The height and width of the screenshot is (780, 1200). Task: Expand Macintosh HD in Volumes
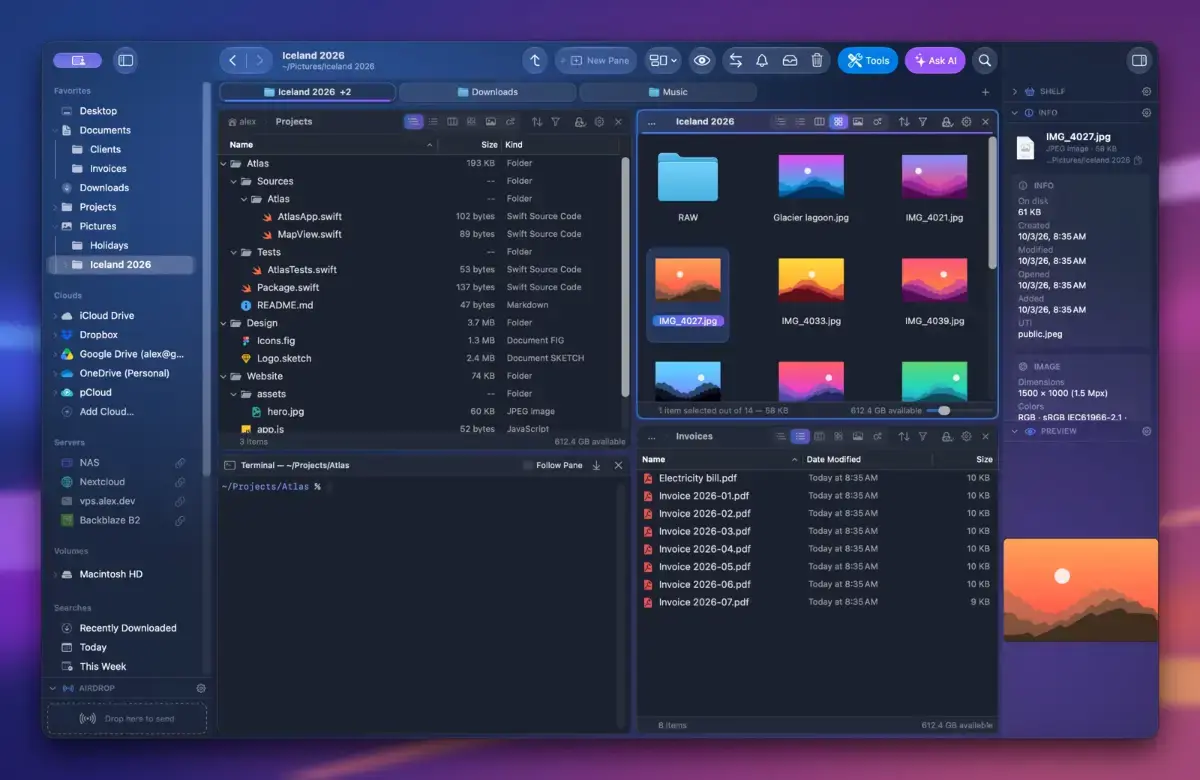coord(55,574)
